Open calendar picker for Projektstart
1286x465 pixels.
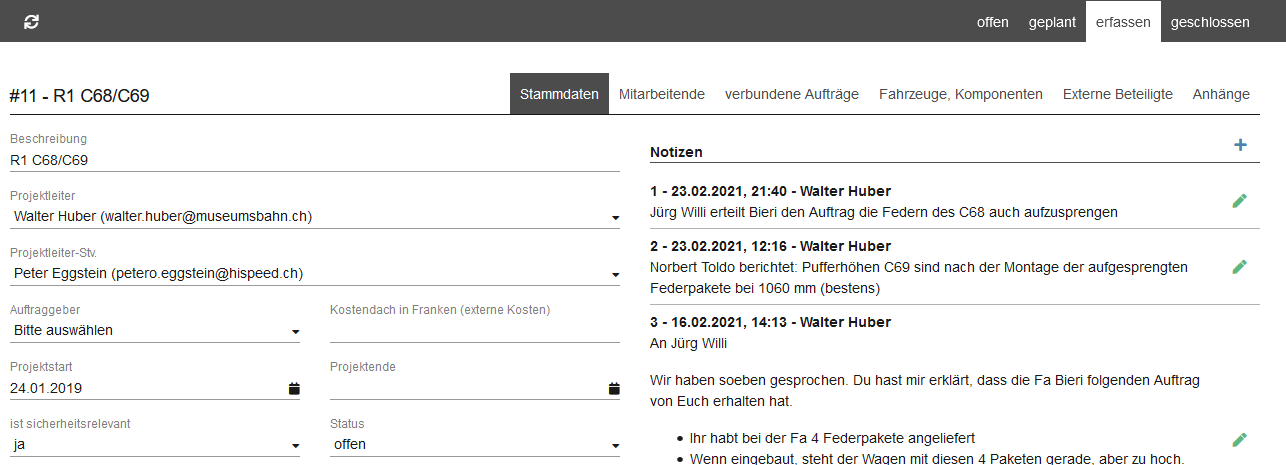click(294, 388)
